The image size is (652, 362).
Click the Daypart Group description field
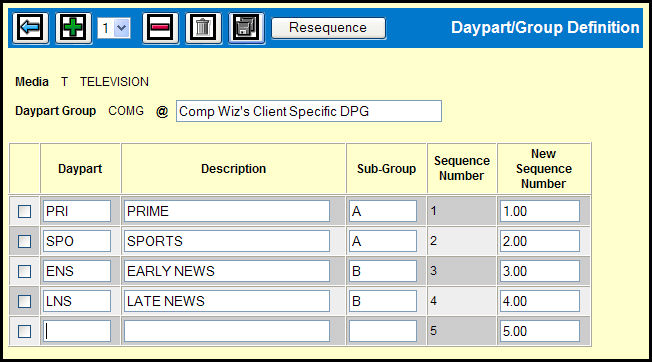click(x=309, y=111)
